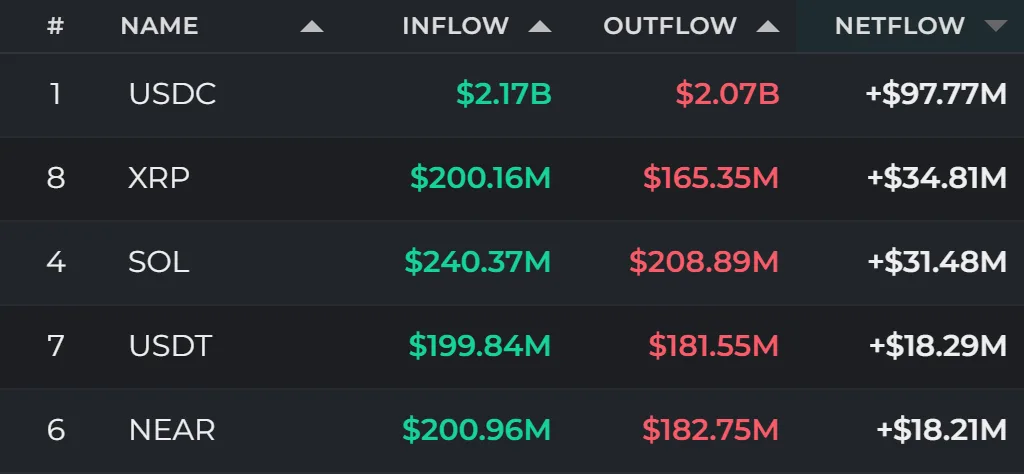This screenshot has width=1024, height=474.
Task: Click the OUTFLOW column header label
Action: (670, 26)
